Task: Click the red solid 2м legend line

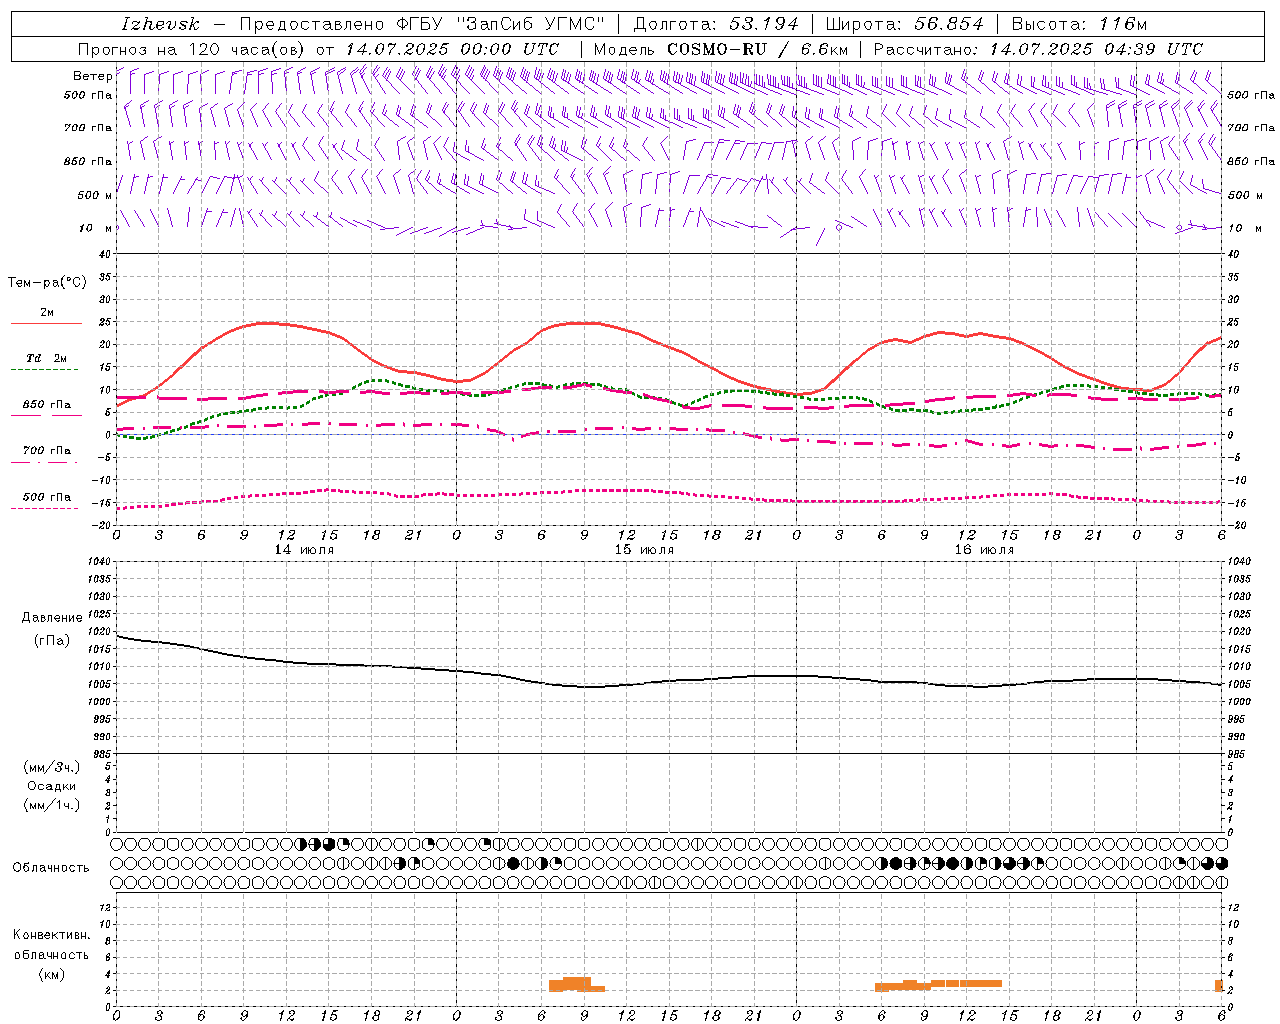Action: (x=46, y=324)
